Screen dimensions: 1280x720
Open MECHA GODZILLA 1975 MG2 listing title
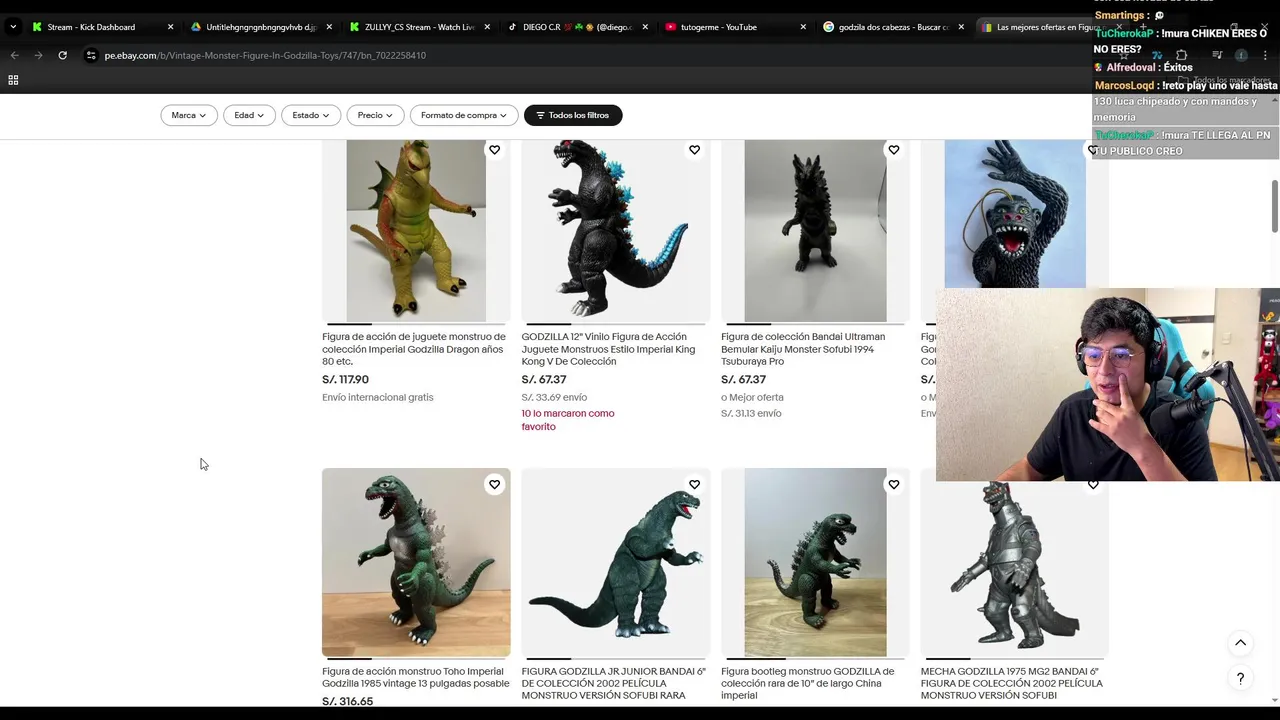tap(1012, 683)
